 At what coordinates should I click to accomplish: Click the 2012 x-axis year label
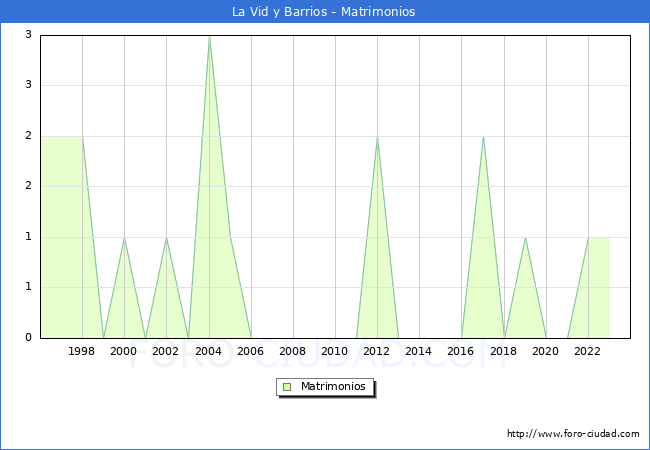coord(377,351)
